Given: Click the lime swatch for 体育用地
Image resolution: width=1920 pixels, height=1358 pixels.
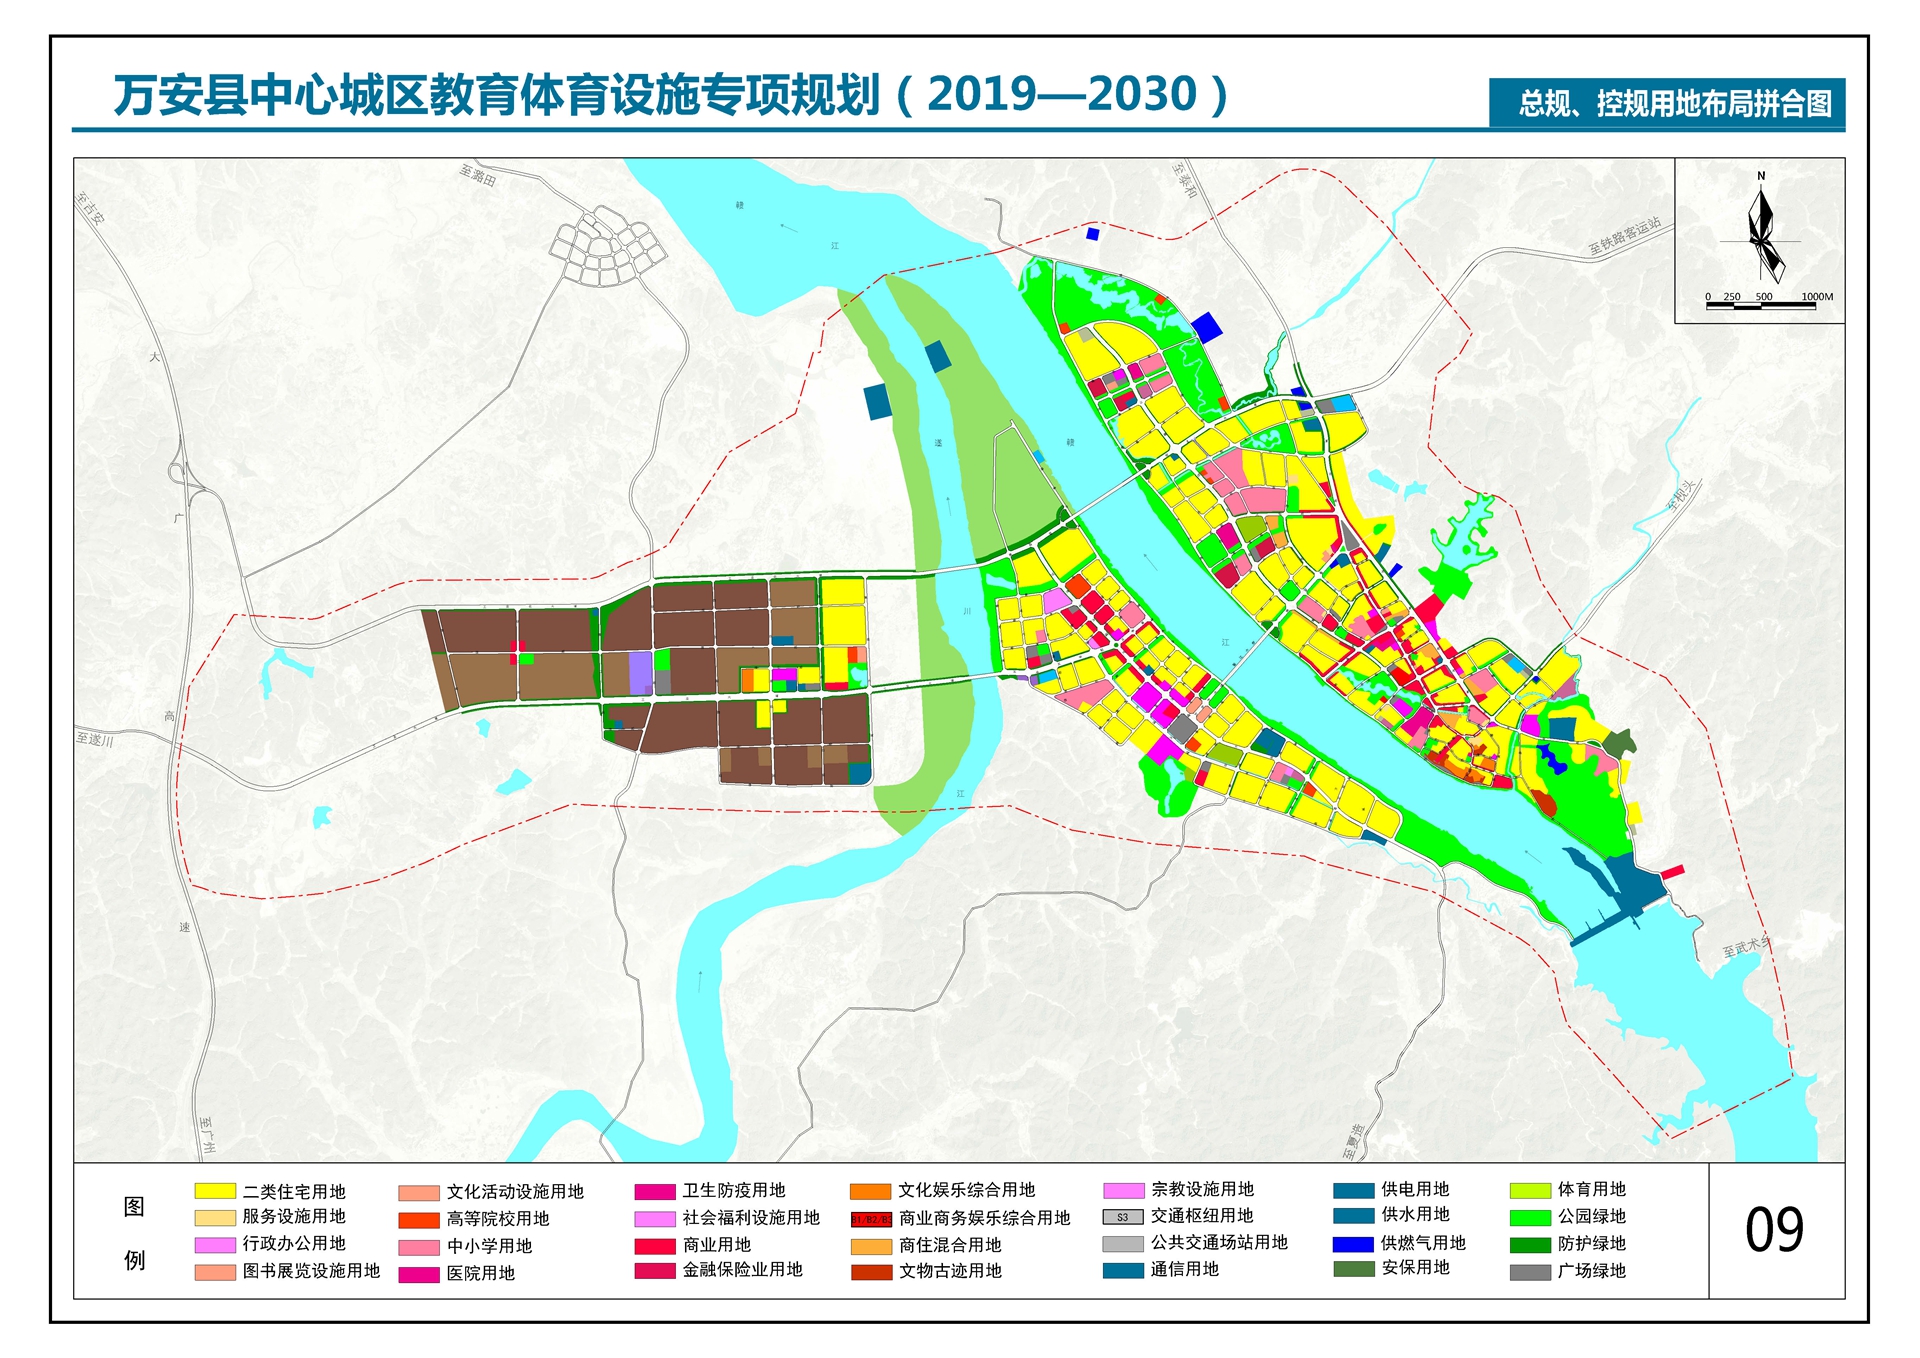Looking at the screenshot, I should click(1530, 1190).
